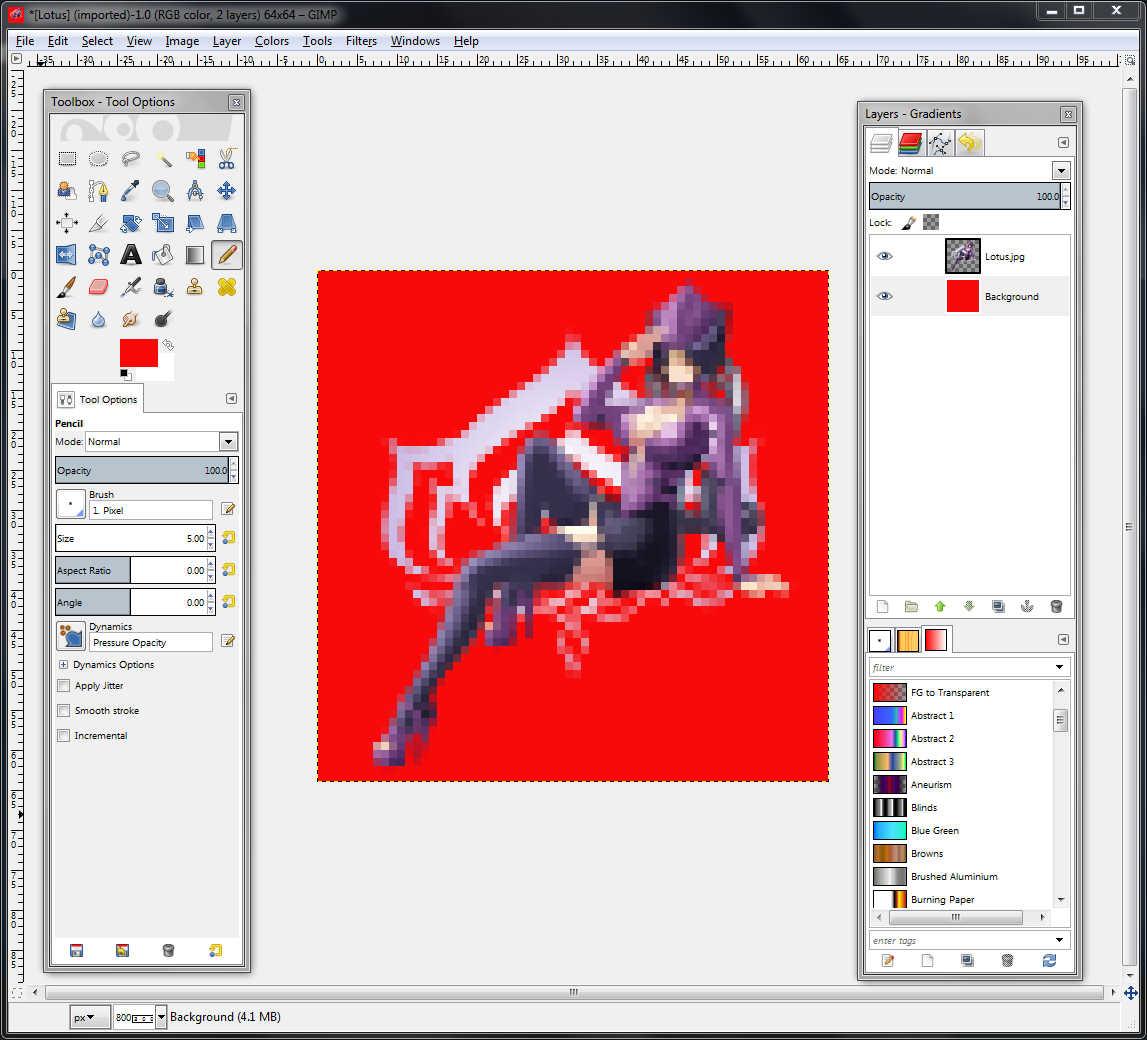Open the Layer menu

click(x=227, y=41)
